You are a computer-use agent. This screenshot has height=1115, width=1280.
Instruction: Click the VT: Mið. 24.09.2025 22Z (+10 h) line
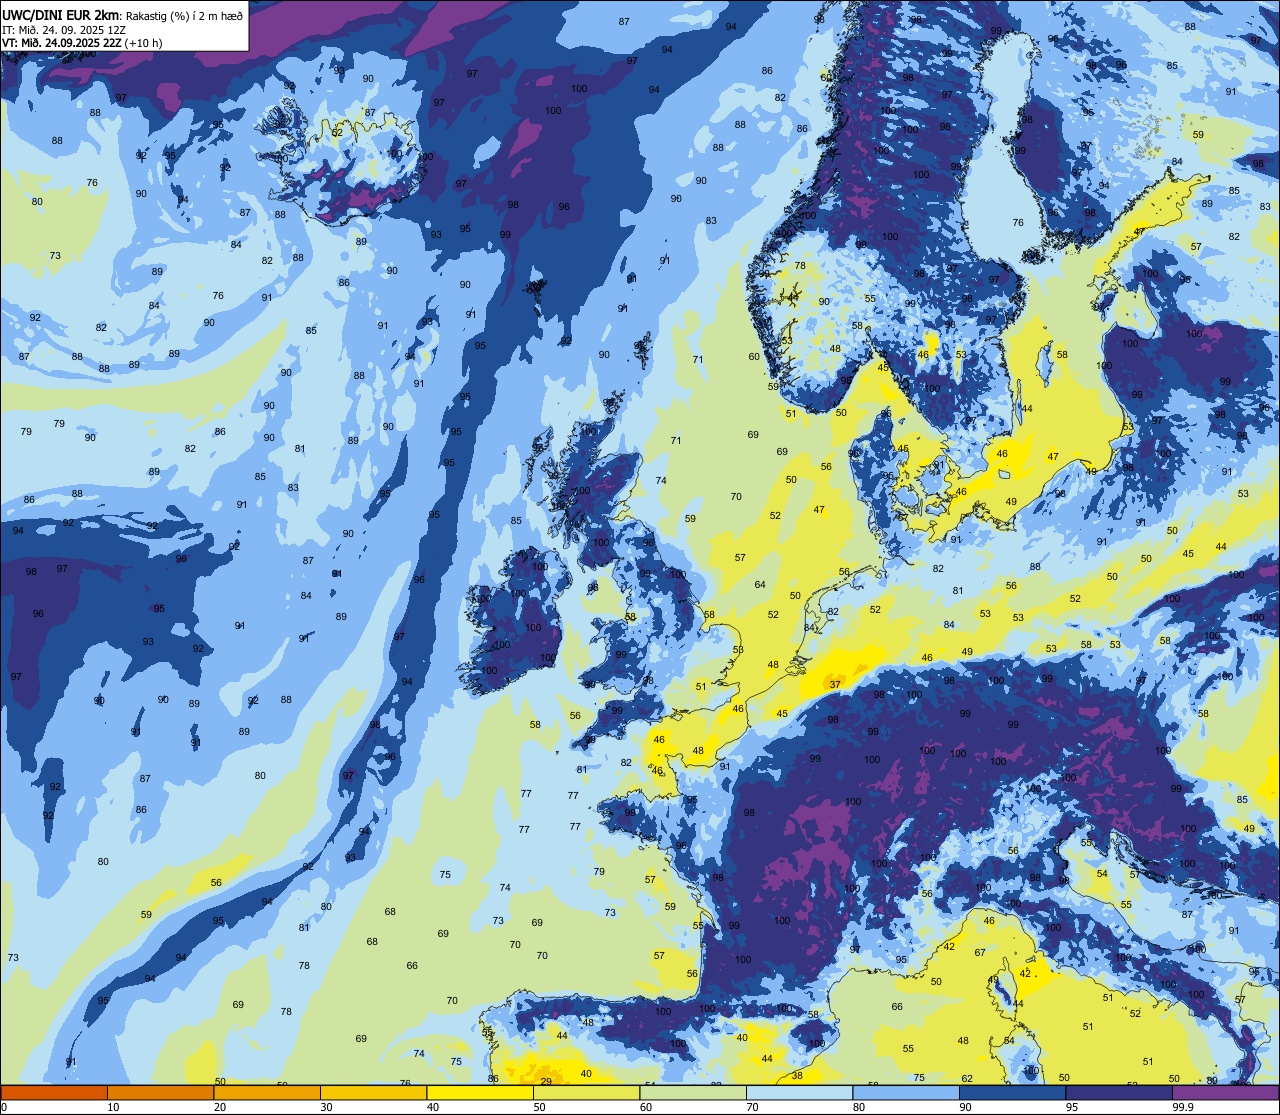[x=82, y=43]
